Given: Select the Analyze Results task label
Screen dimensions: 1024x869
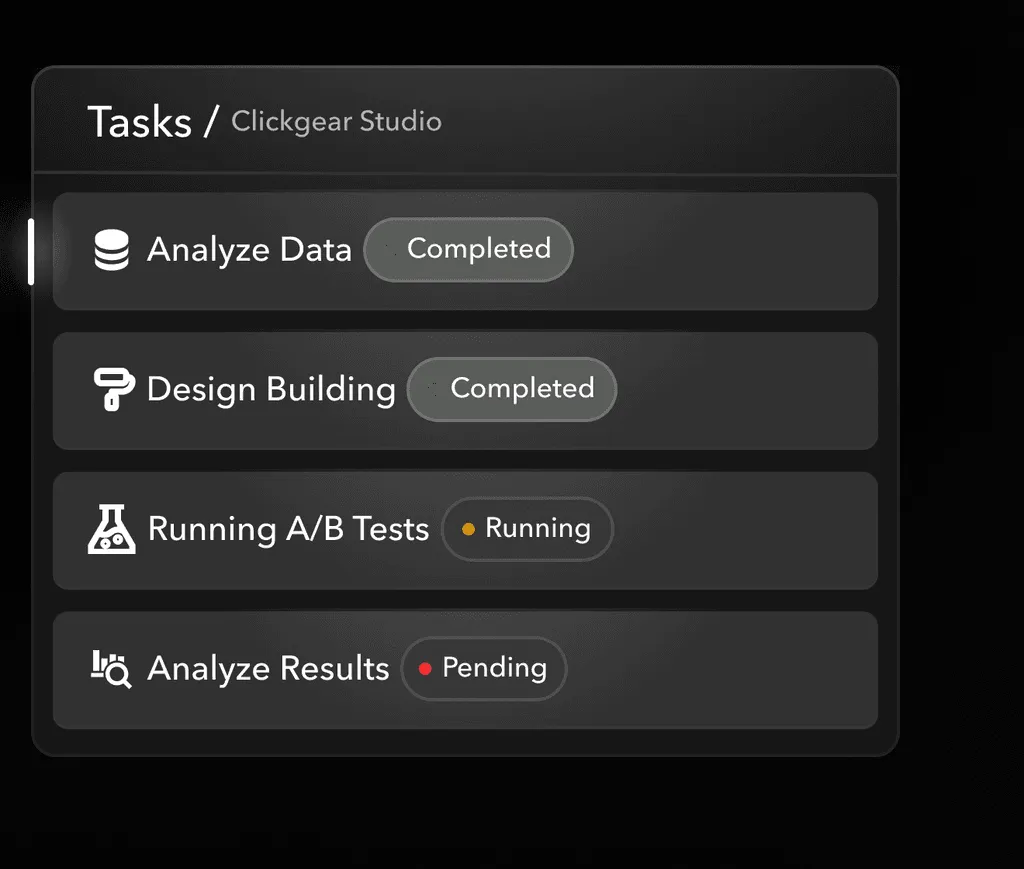Looking at the screenshot, I should (x=268, y=669).
